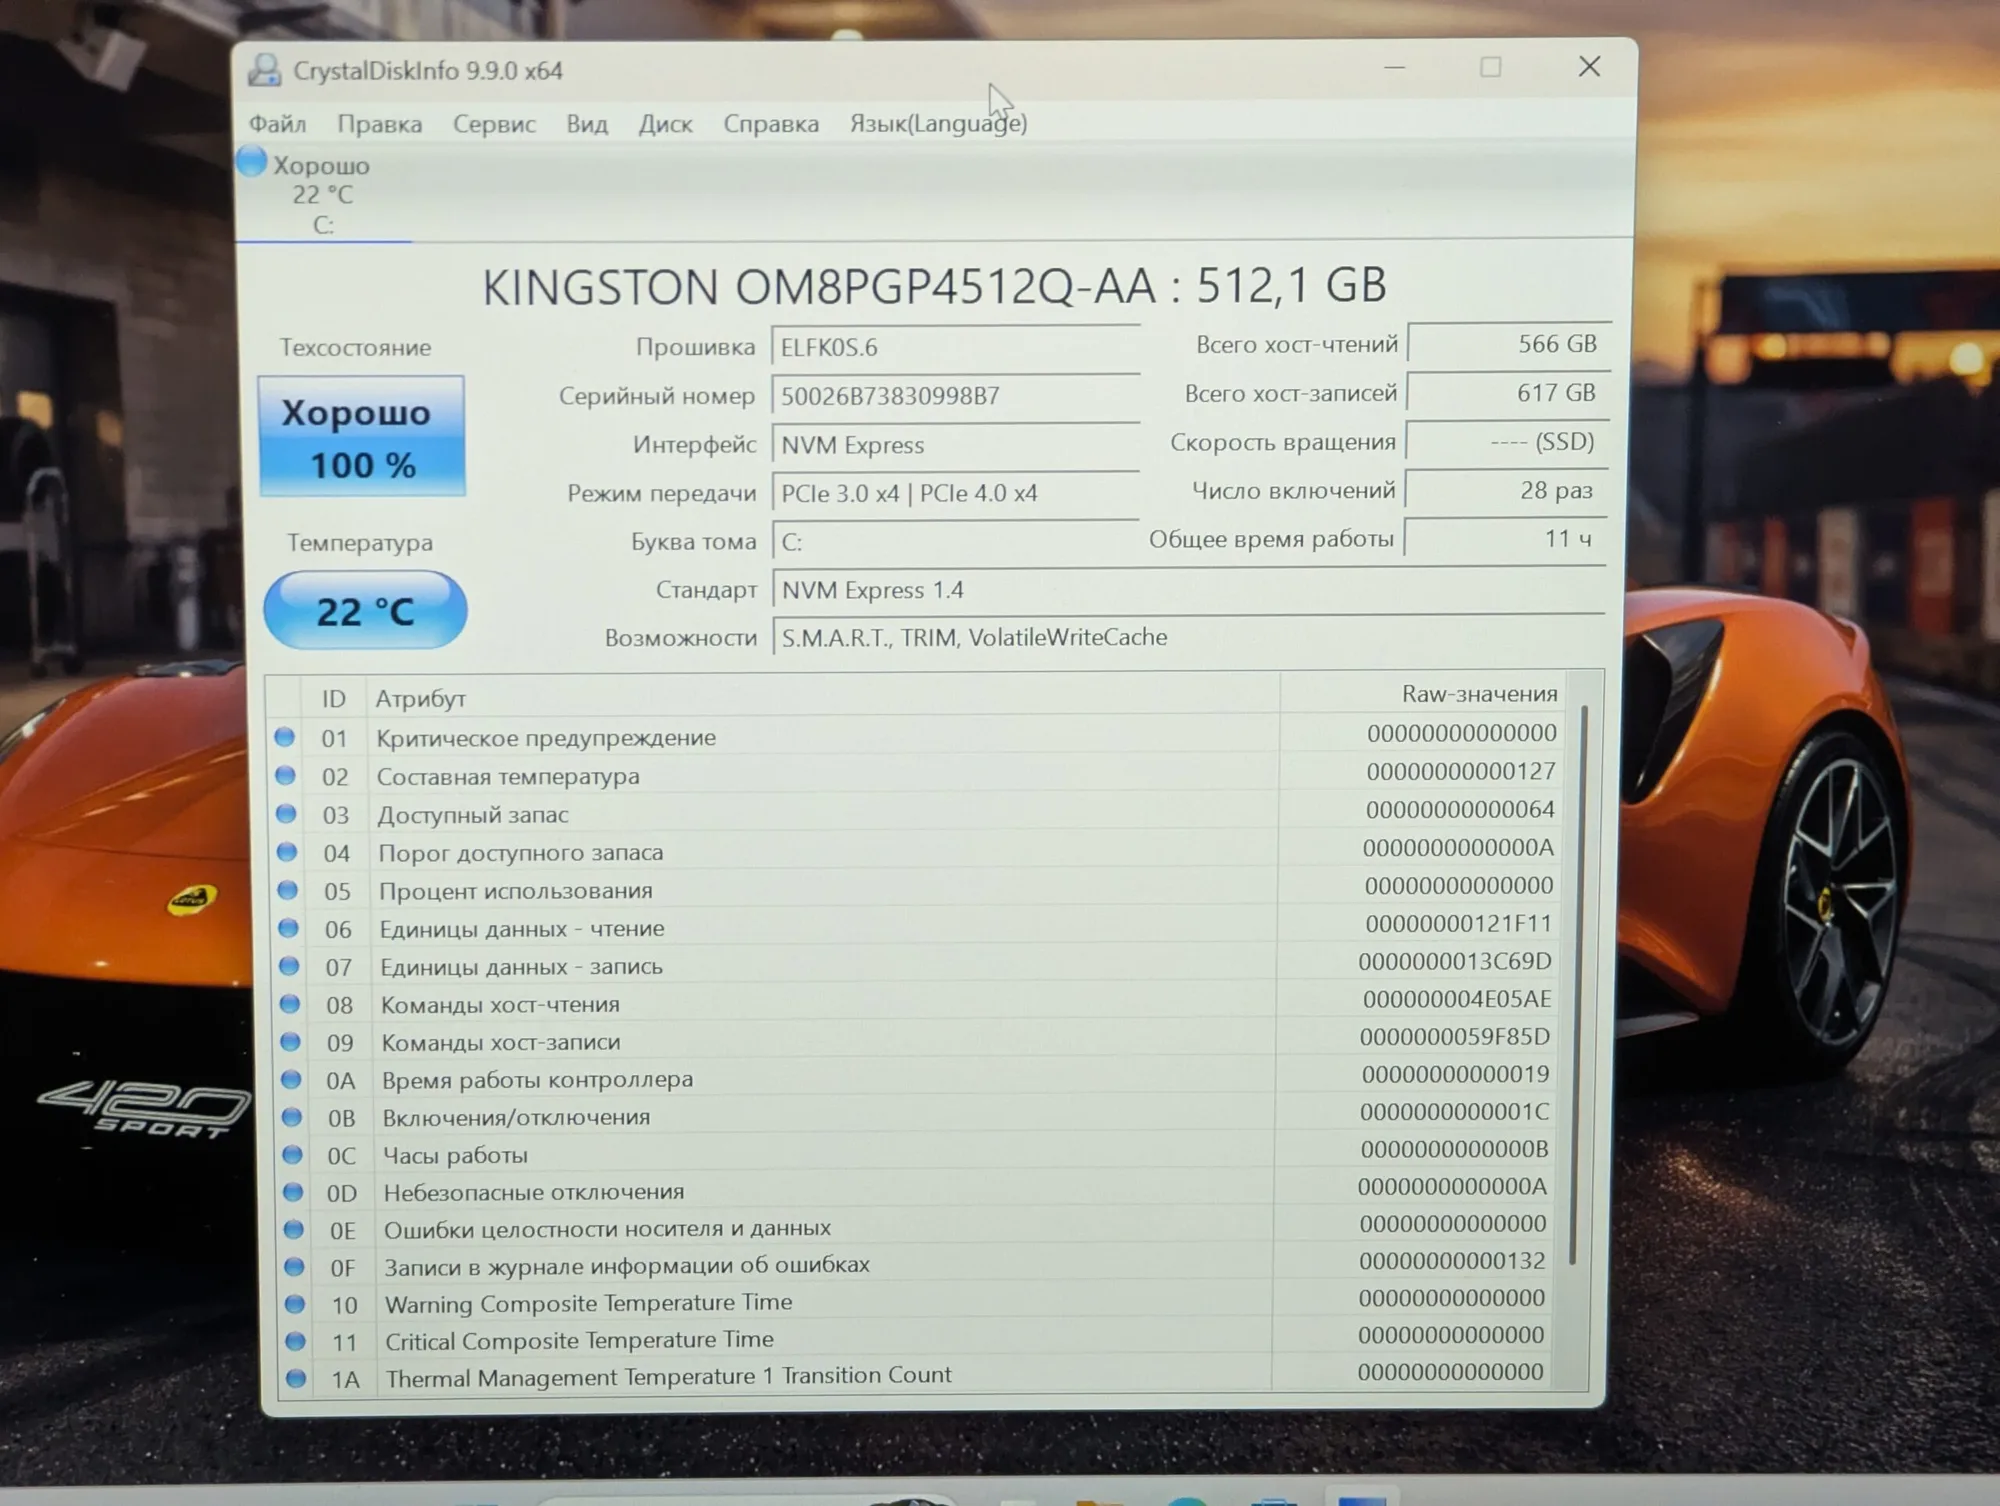Click status dot for Небезопасные отключения row
Viewport: 2000px width, 1506px height.
point(293,1192)
